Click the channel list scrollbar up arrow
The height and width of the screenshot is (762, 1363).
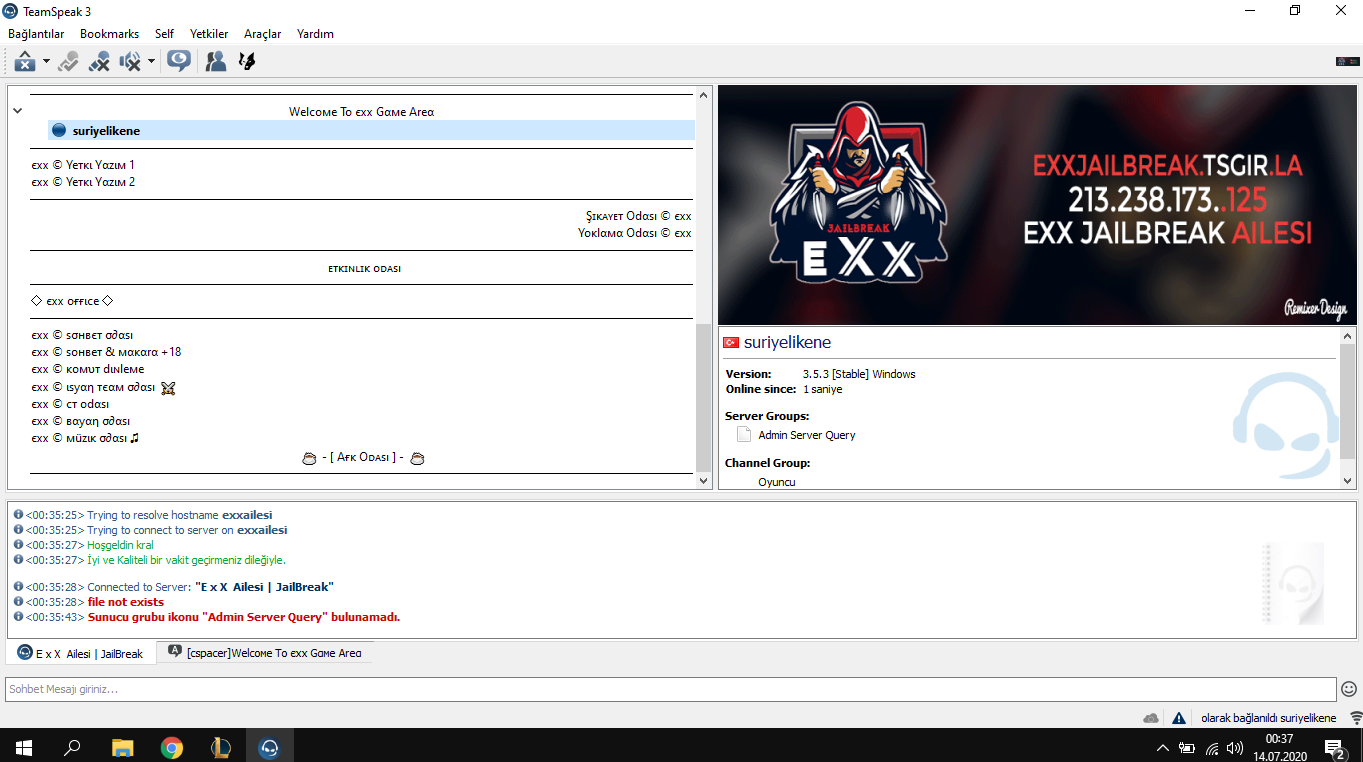(x=703, y=95)
